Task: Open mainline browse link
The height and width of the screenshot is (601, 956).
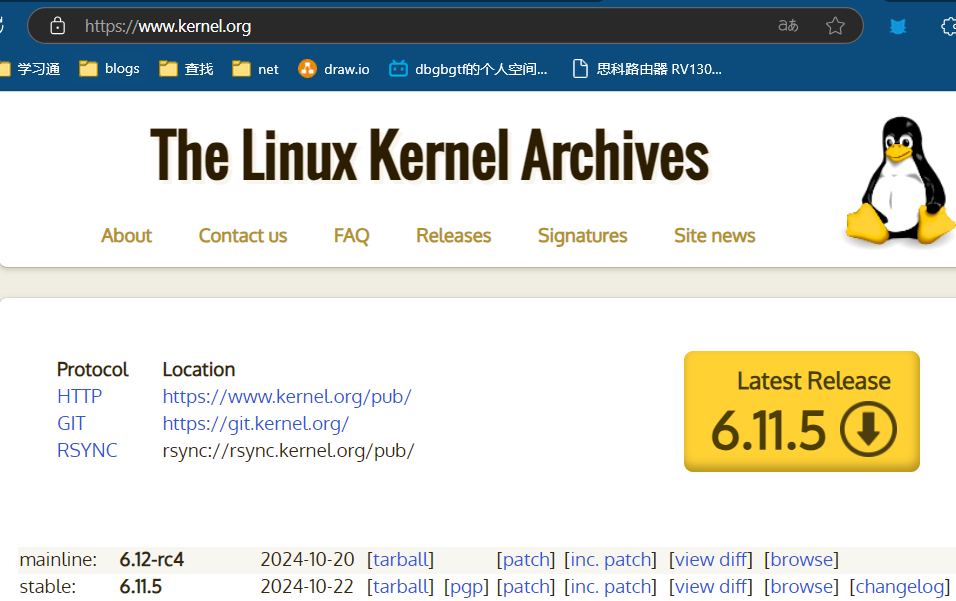Action: [801, 559]
